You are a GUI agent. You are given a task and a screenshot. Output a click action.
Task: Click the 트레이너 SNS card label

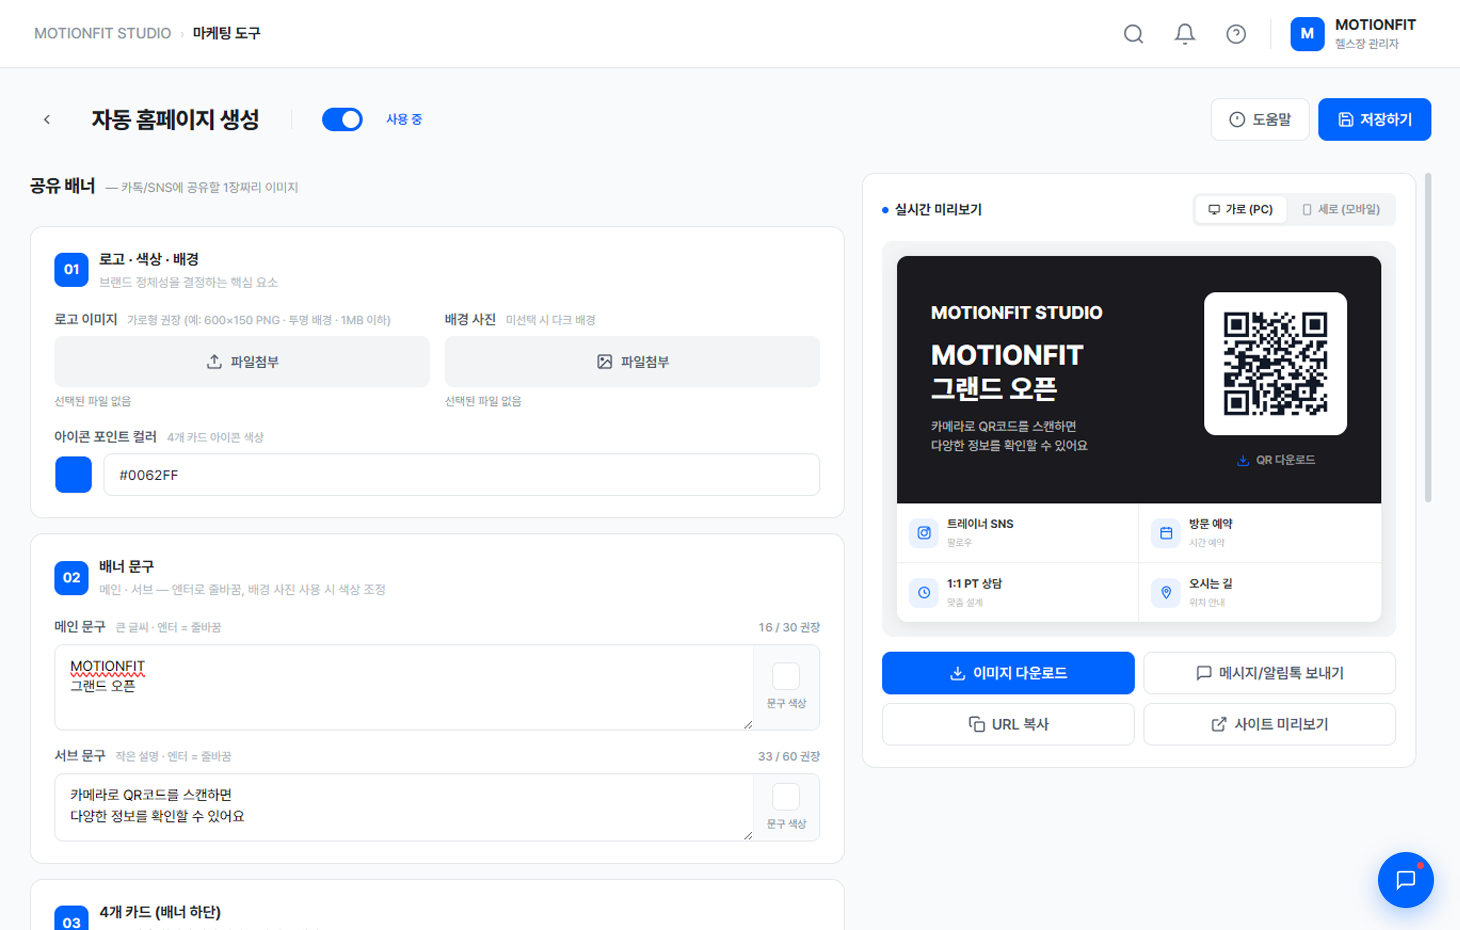tap(980, 524)
